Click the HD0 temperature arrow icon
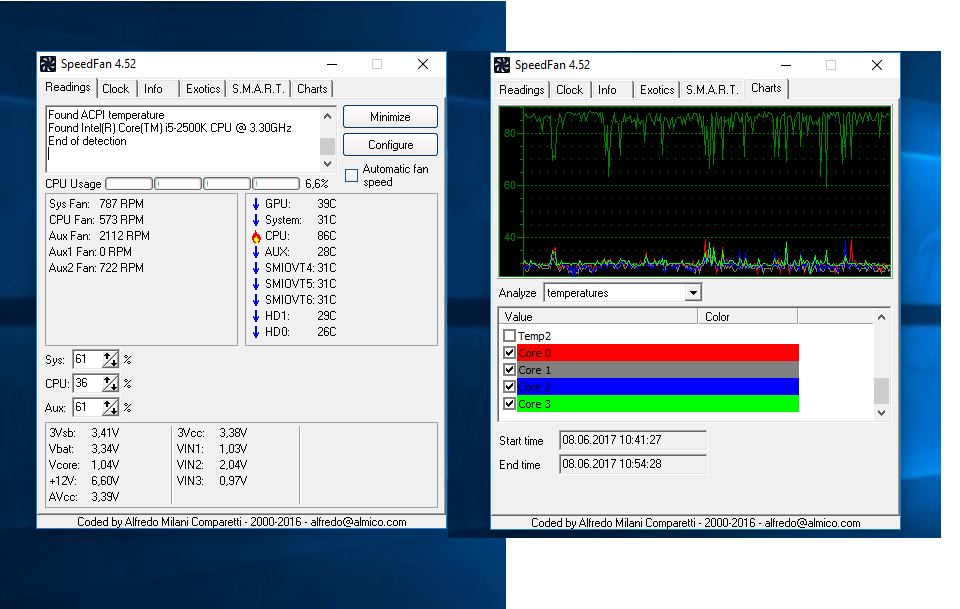Image resolution: width=960 pixels, height=609 pixels. (x=256, y=332)
